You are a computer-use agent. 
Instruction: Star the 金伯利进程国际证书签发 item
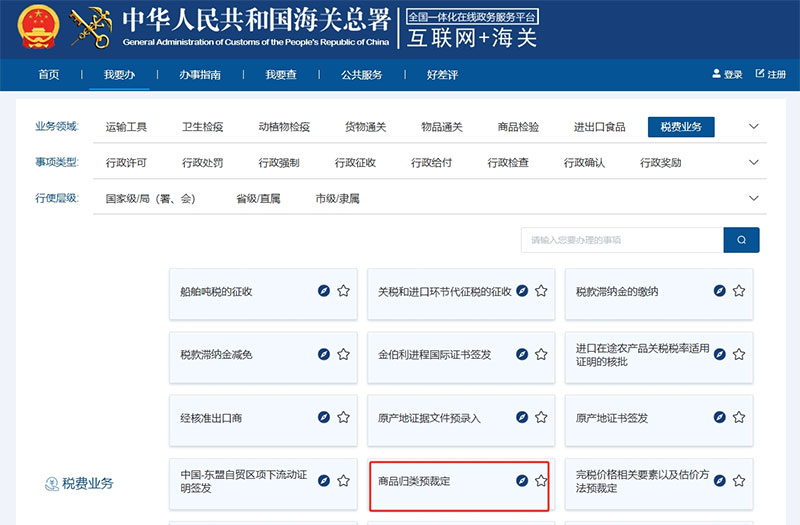click(541, 354)
